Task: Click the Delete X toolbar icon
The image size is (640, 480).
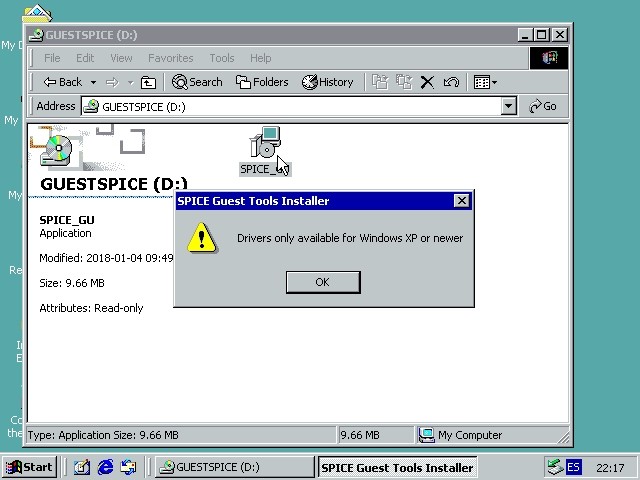Action: pyautogui.click(x=427, y=82)
